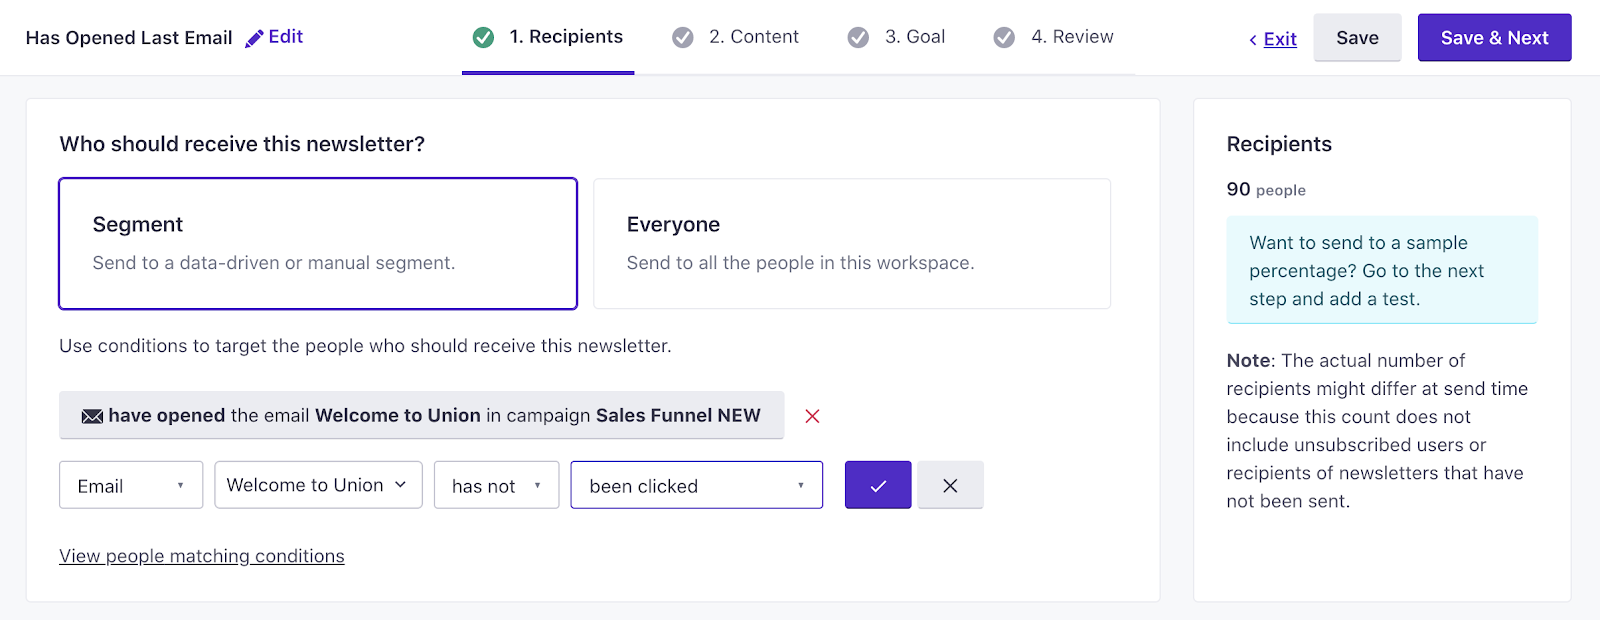This screenshot has width=1600, height=620.
Task: Switch to the 4. Review tab
Action: pyautogui.click(x=1072, y=37)
